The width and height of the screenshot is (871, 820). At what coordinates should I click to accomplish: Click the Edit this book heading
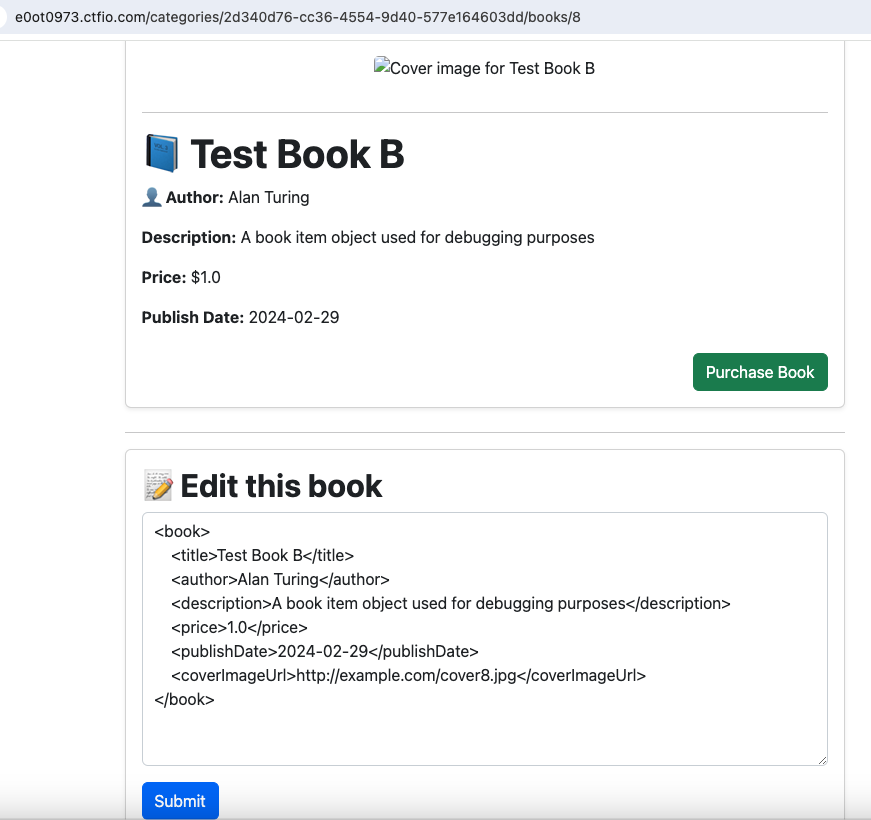point(281,486)
